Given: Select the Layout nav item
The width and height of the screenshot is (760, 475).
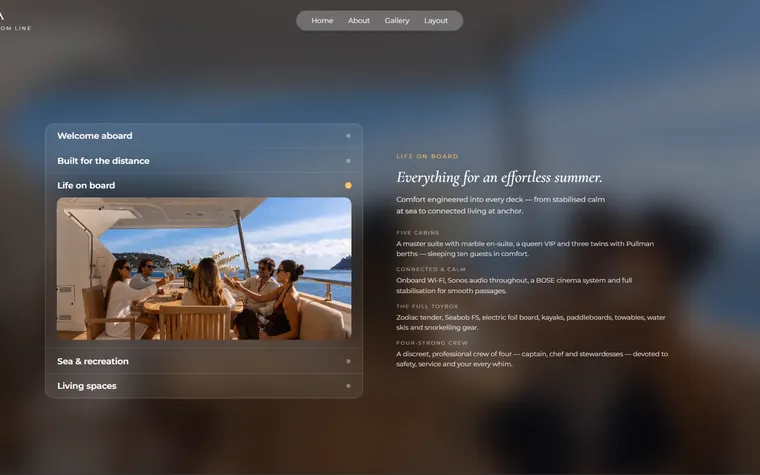Looking at the screenshot, I should [x=436, y=21].
